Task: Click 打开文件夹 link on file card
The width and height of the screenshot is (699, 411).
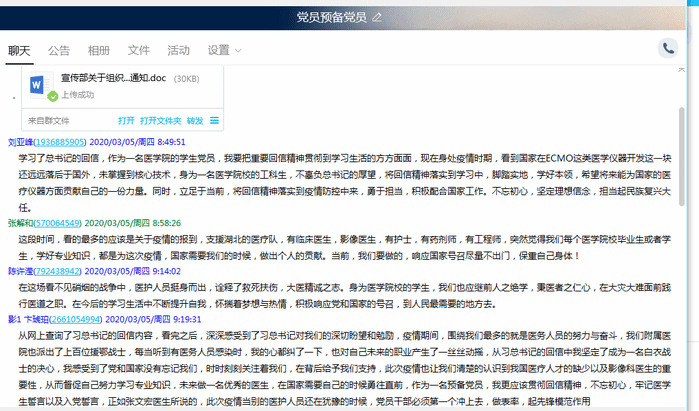Action: 161,120
